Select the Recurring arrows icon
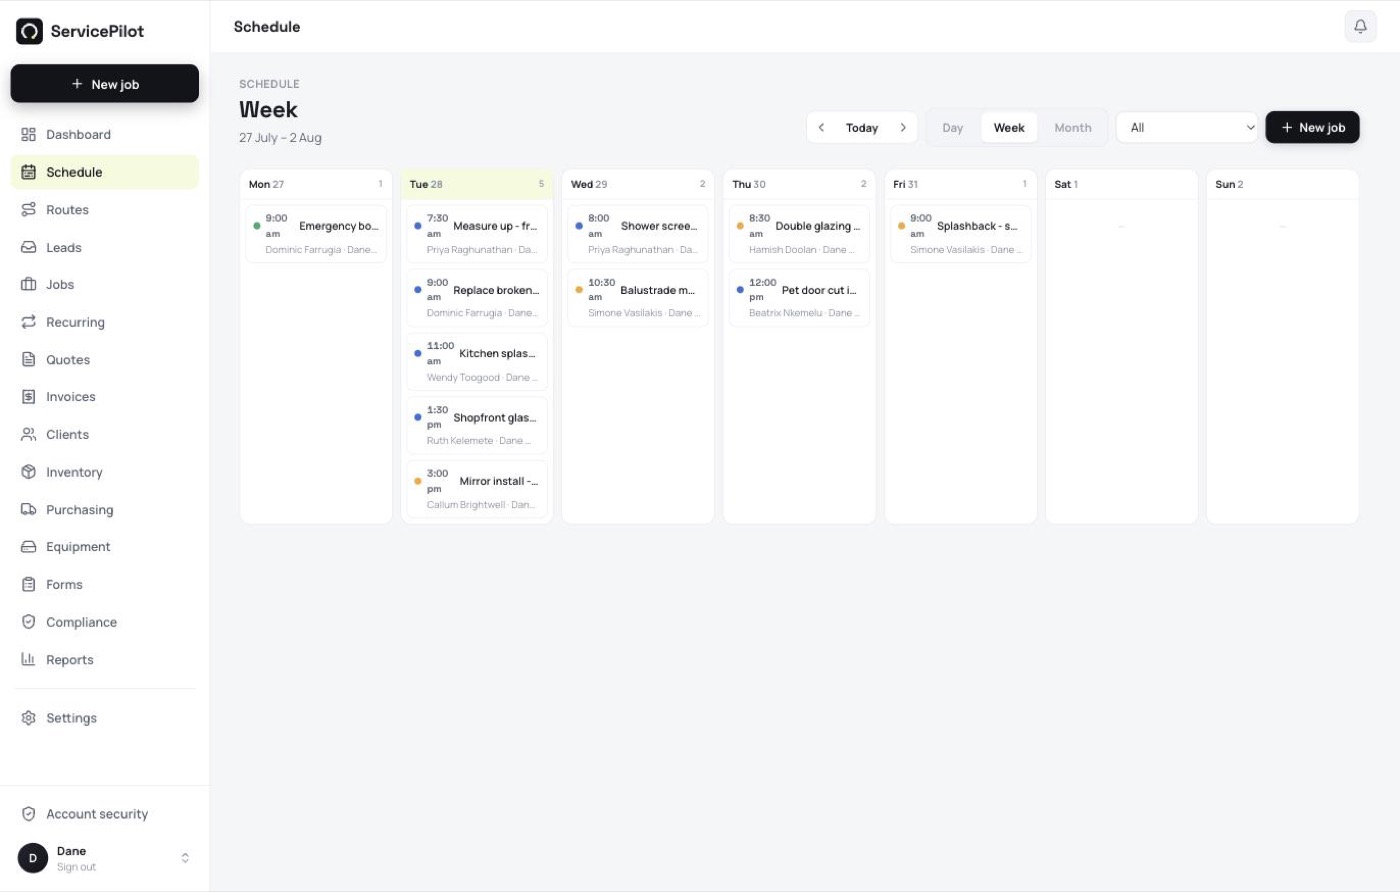This screenshot has width=1400, height=892. tap(28, 322)
